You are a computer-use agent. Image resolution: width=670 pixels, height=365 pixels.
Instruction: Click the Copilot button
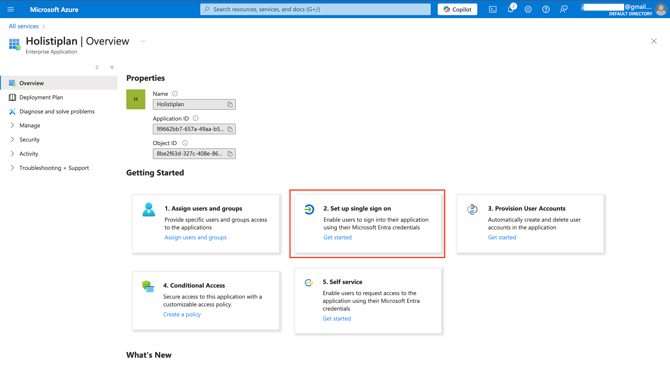click(x=457, y=9)
